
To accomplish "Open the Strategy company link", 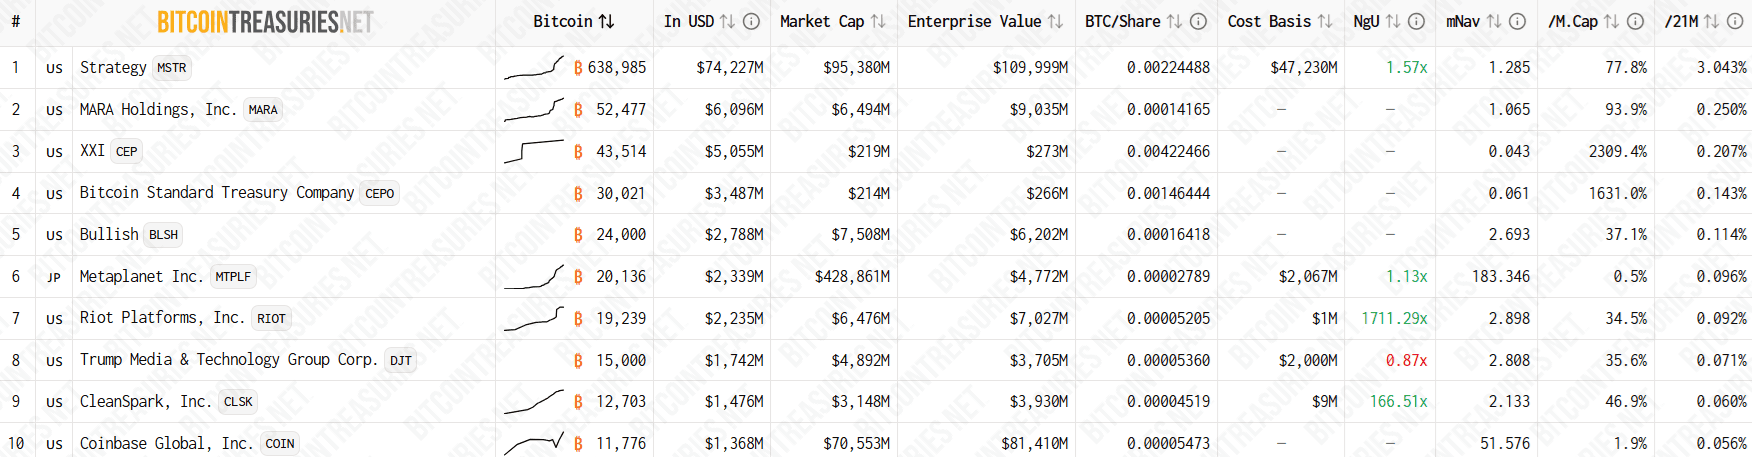I will click(113, 67).
